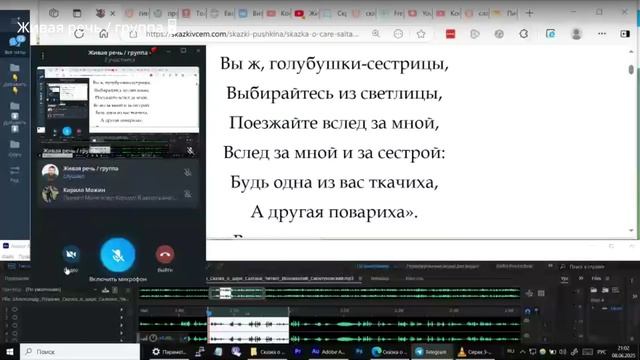Add the page to favorites with the star
This screenshot has height=360, width=640.
coord(421,34)
